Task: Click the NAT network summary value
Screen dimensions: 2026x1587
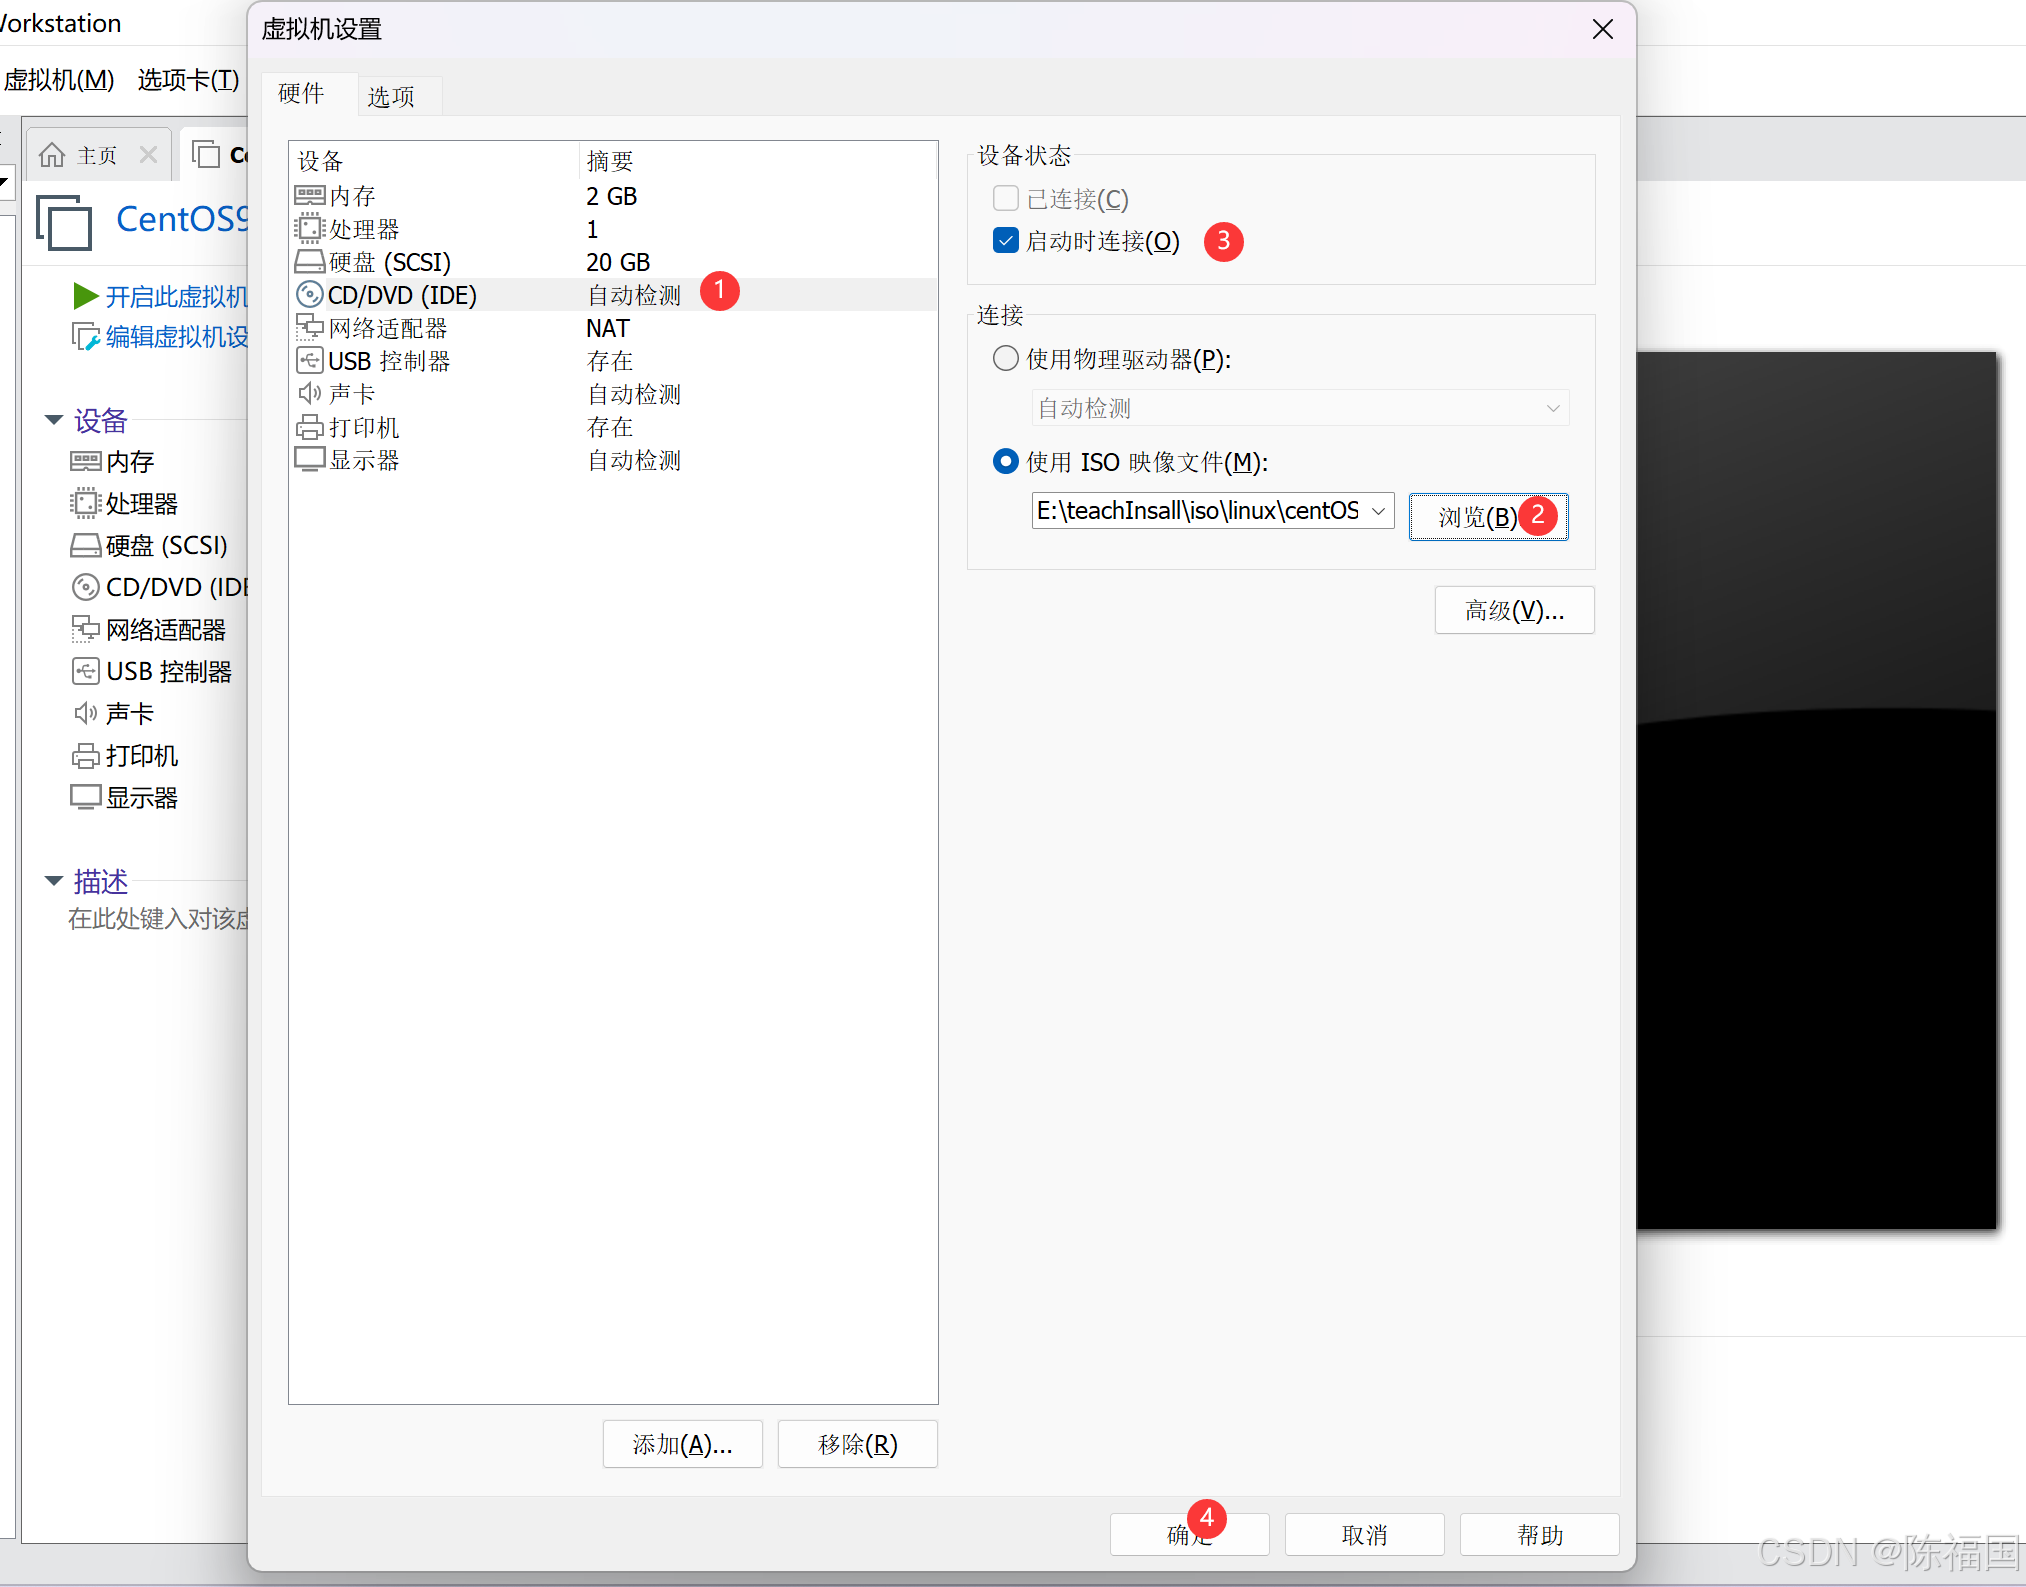Action: pyautogui.click(x=608, y=328)
